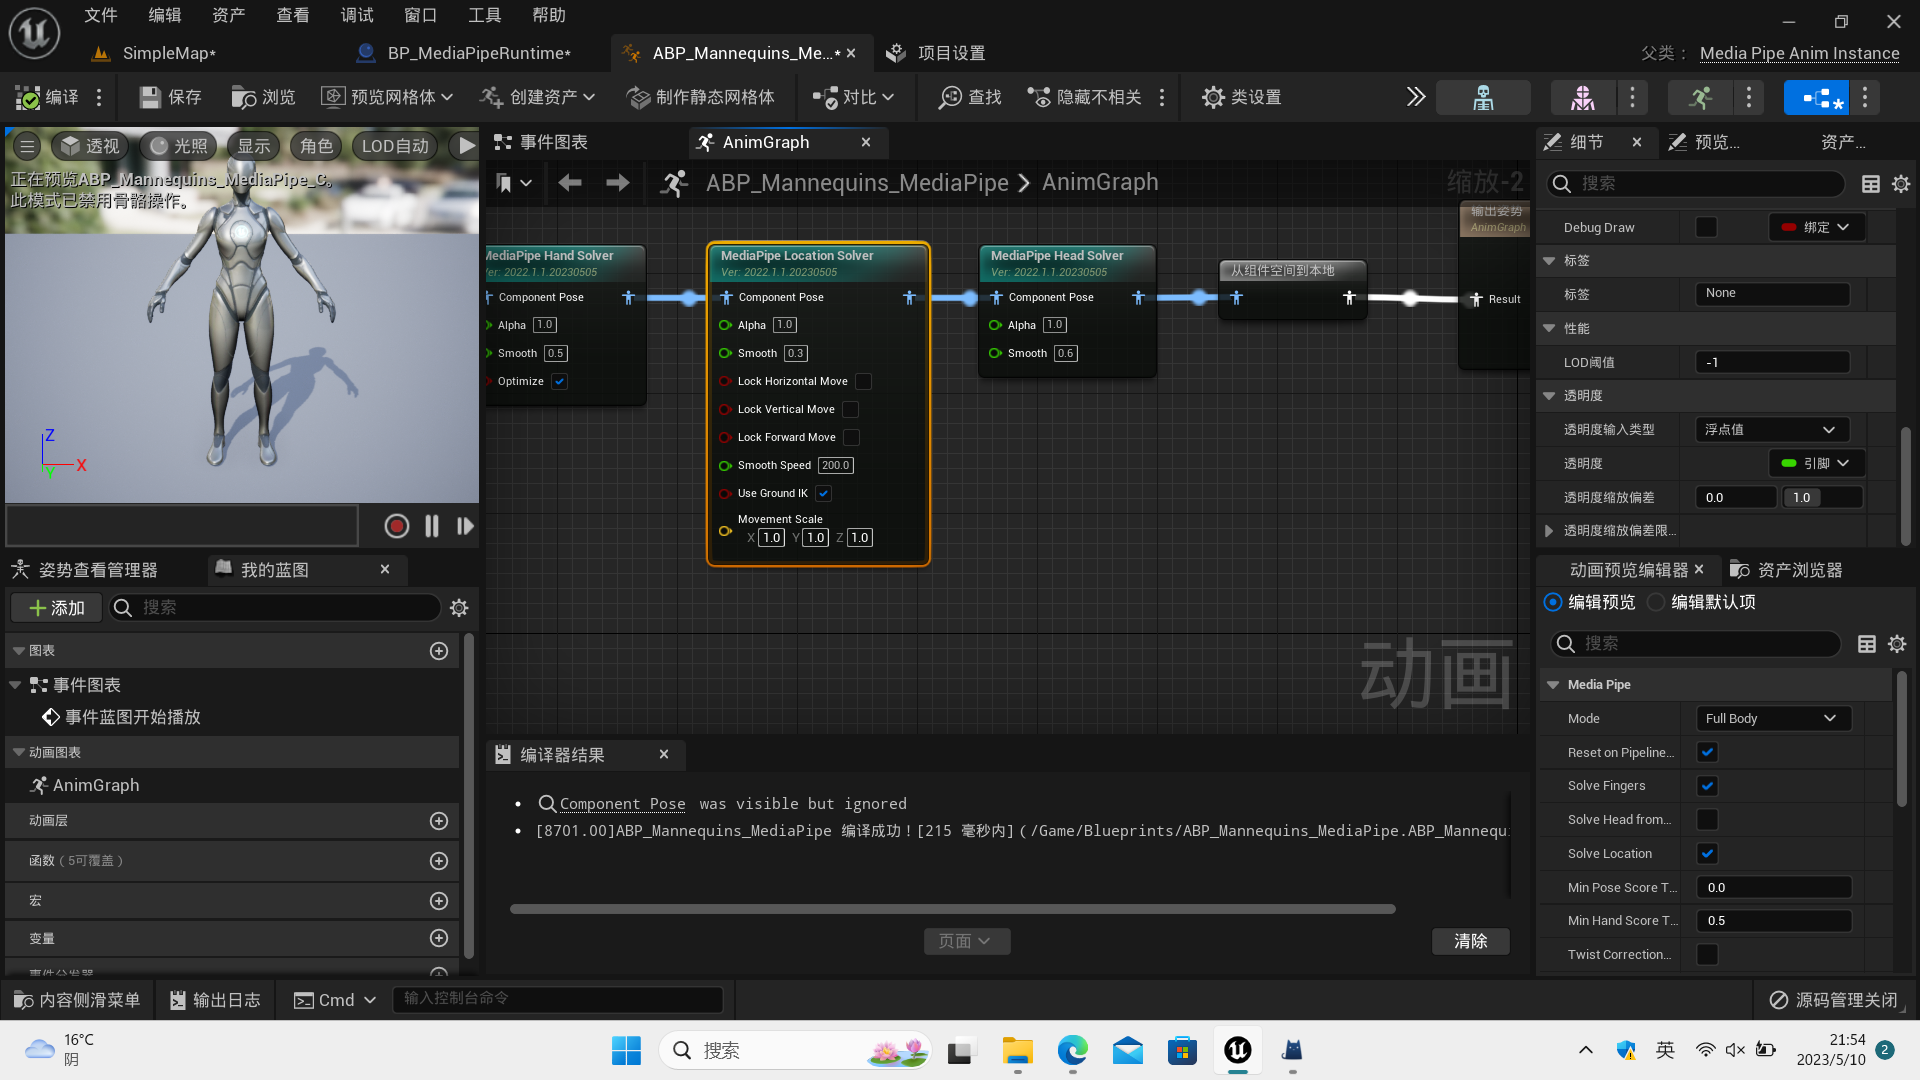Adjust the Smooth Speed 200.0 value
The height and width of the screenshot is (1080, 1920).
pyautogui.click(x=835, y=465)
